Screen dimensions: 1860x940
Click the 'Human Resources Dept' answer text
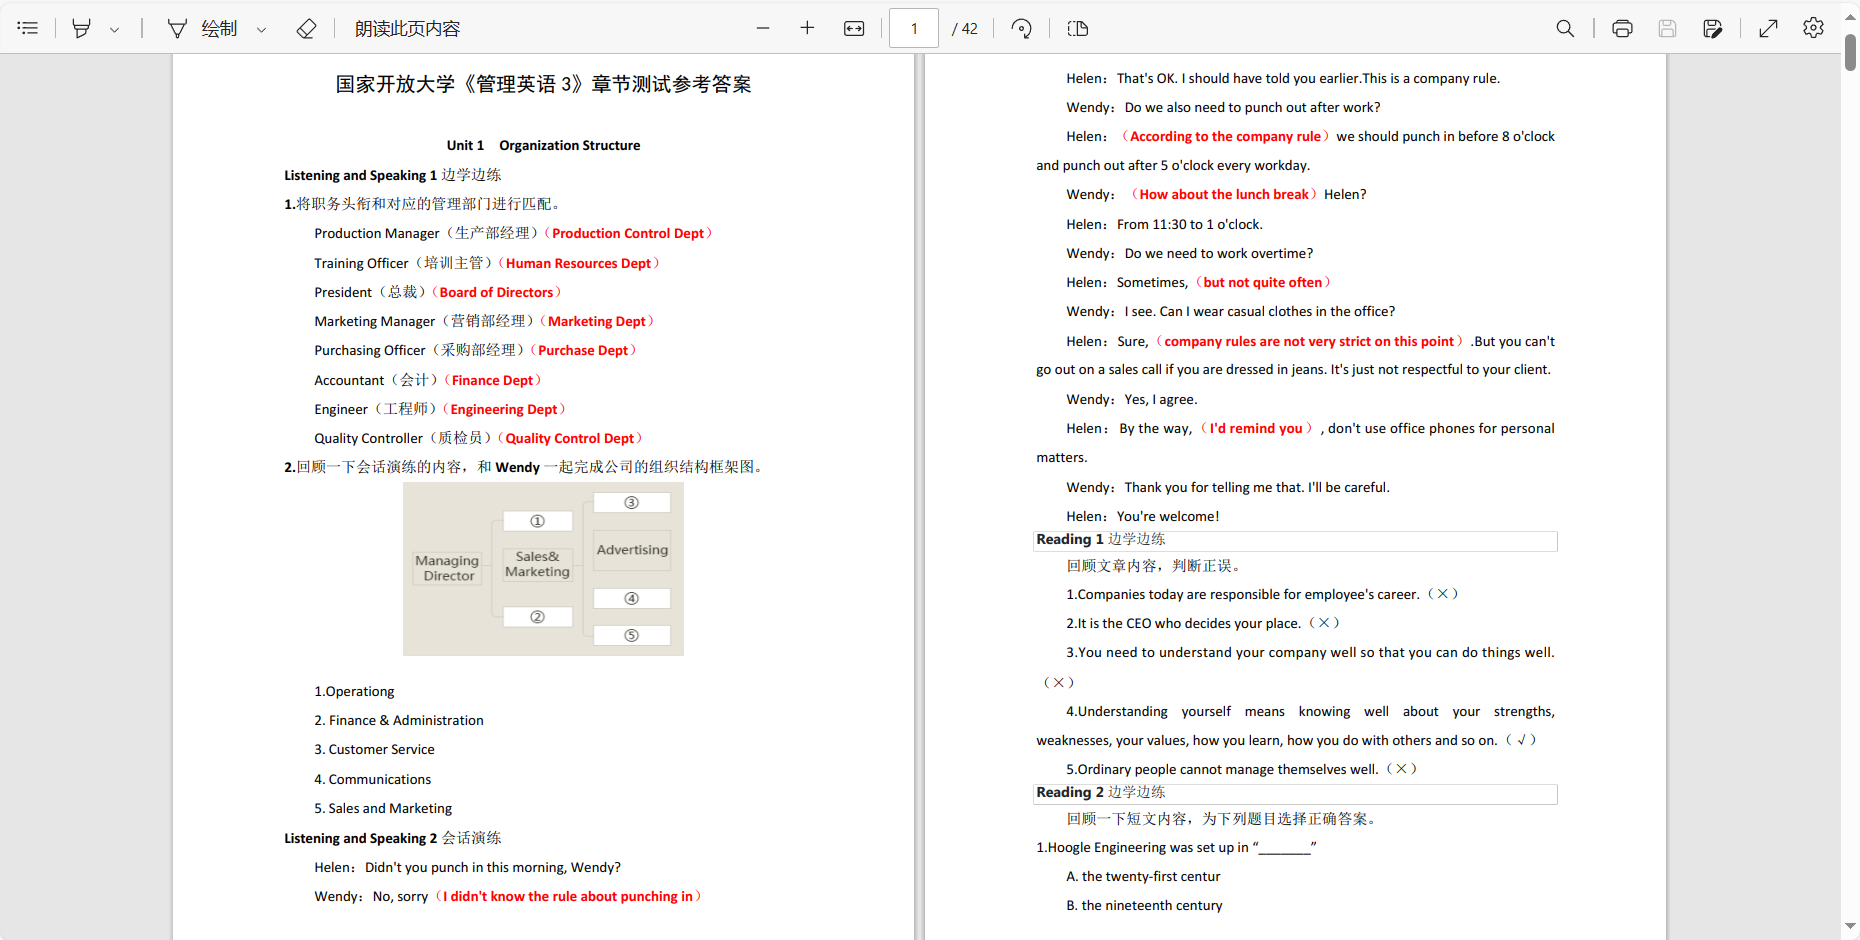click(x=578, y=263)
